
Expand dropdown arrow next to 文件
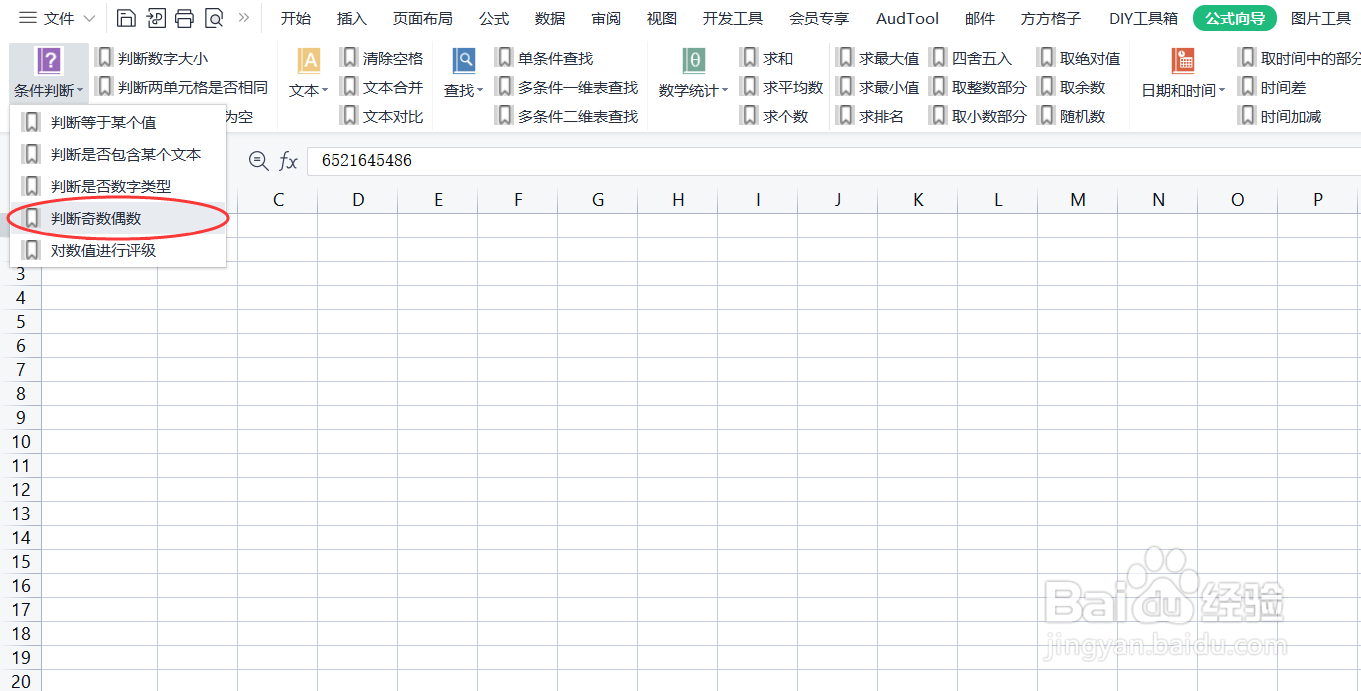[89, 19]
